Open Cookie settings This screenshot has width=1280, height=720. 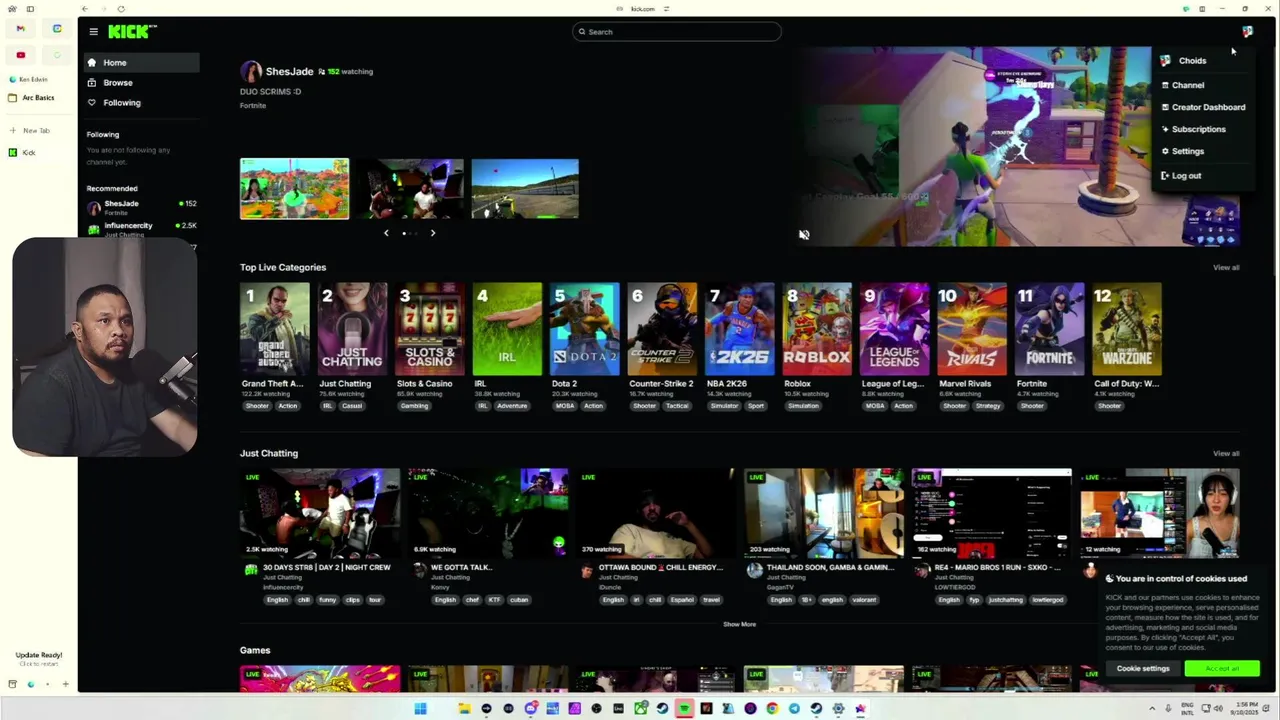tap(1143, 668)
